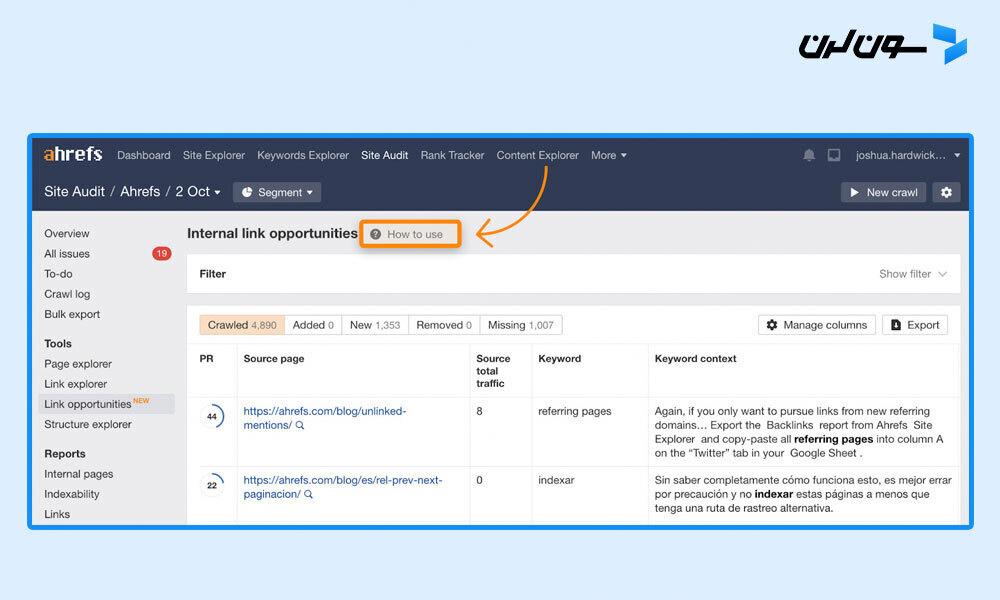The width and height of the screenshot is (1000, 600).
Task: Select the Missing 1,007 tab
Action: (x=520, y=325)
